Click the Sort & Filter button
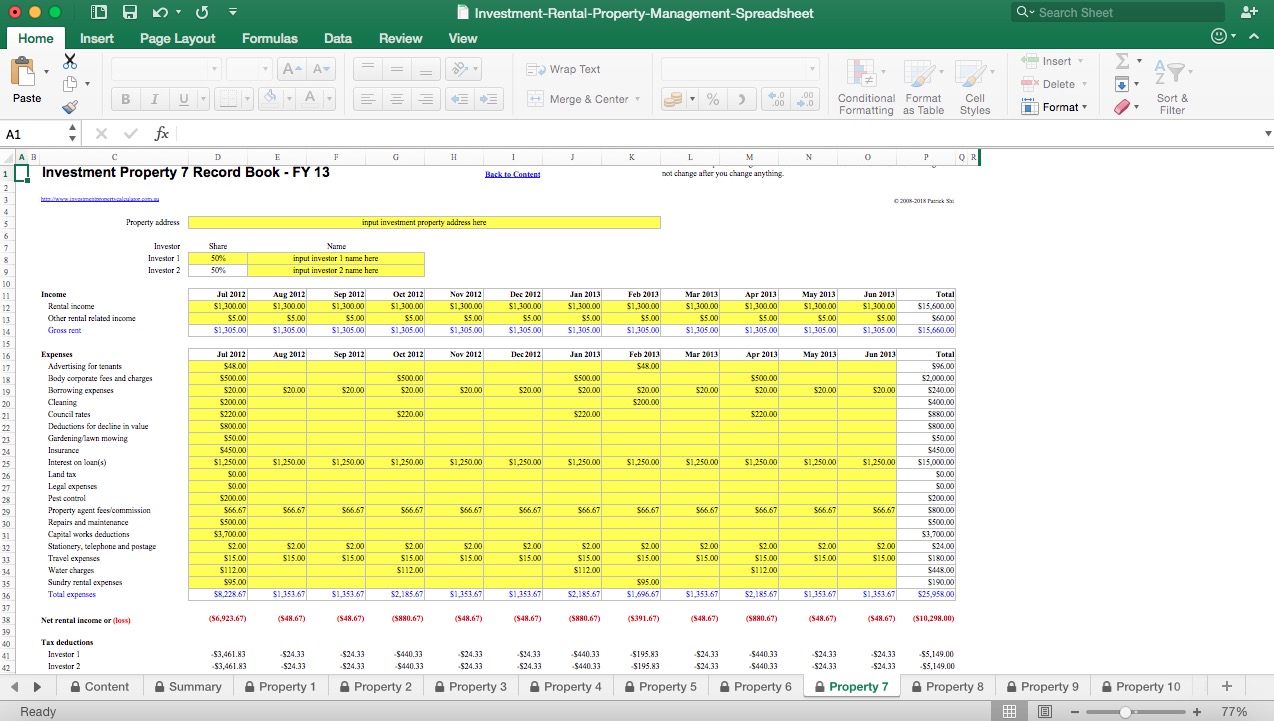1274x721 pixels. 1172,85
